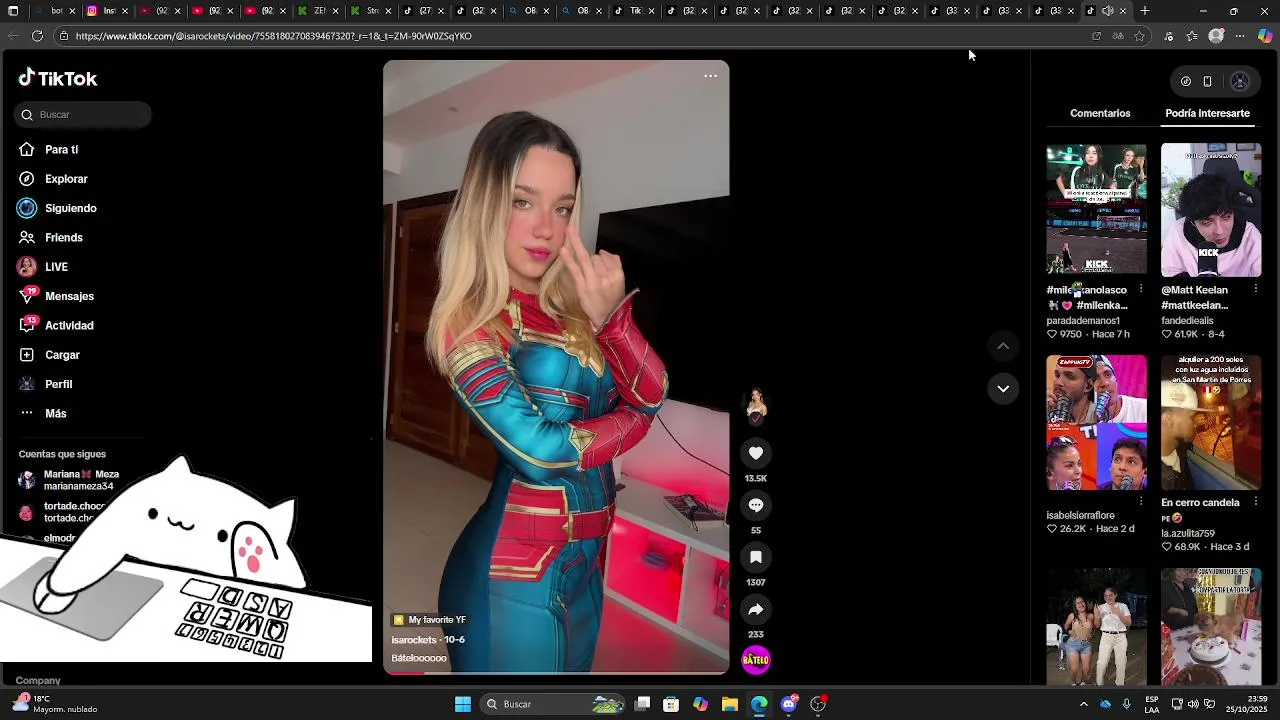
Task: Go back with the browser back arrow
Action: tap(12, 36)
